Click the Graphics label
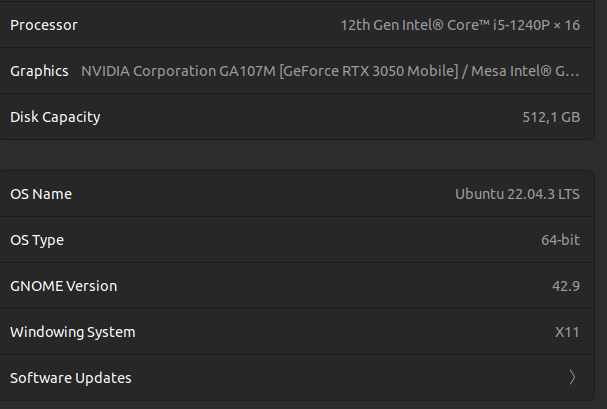Screen dimensions: 607x409 [39, 71]
